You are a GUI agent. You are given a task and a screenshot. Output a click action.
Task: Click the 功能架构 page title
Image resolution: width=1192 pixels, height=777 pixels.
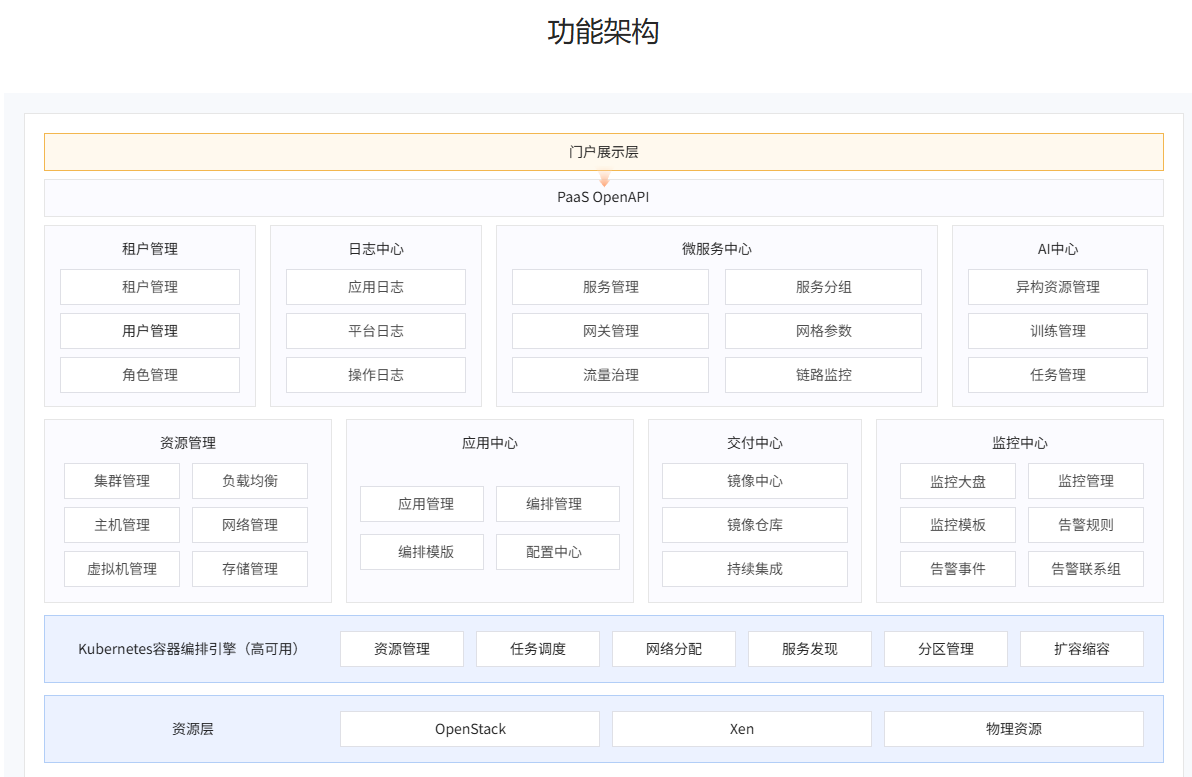tap(603, 32)
